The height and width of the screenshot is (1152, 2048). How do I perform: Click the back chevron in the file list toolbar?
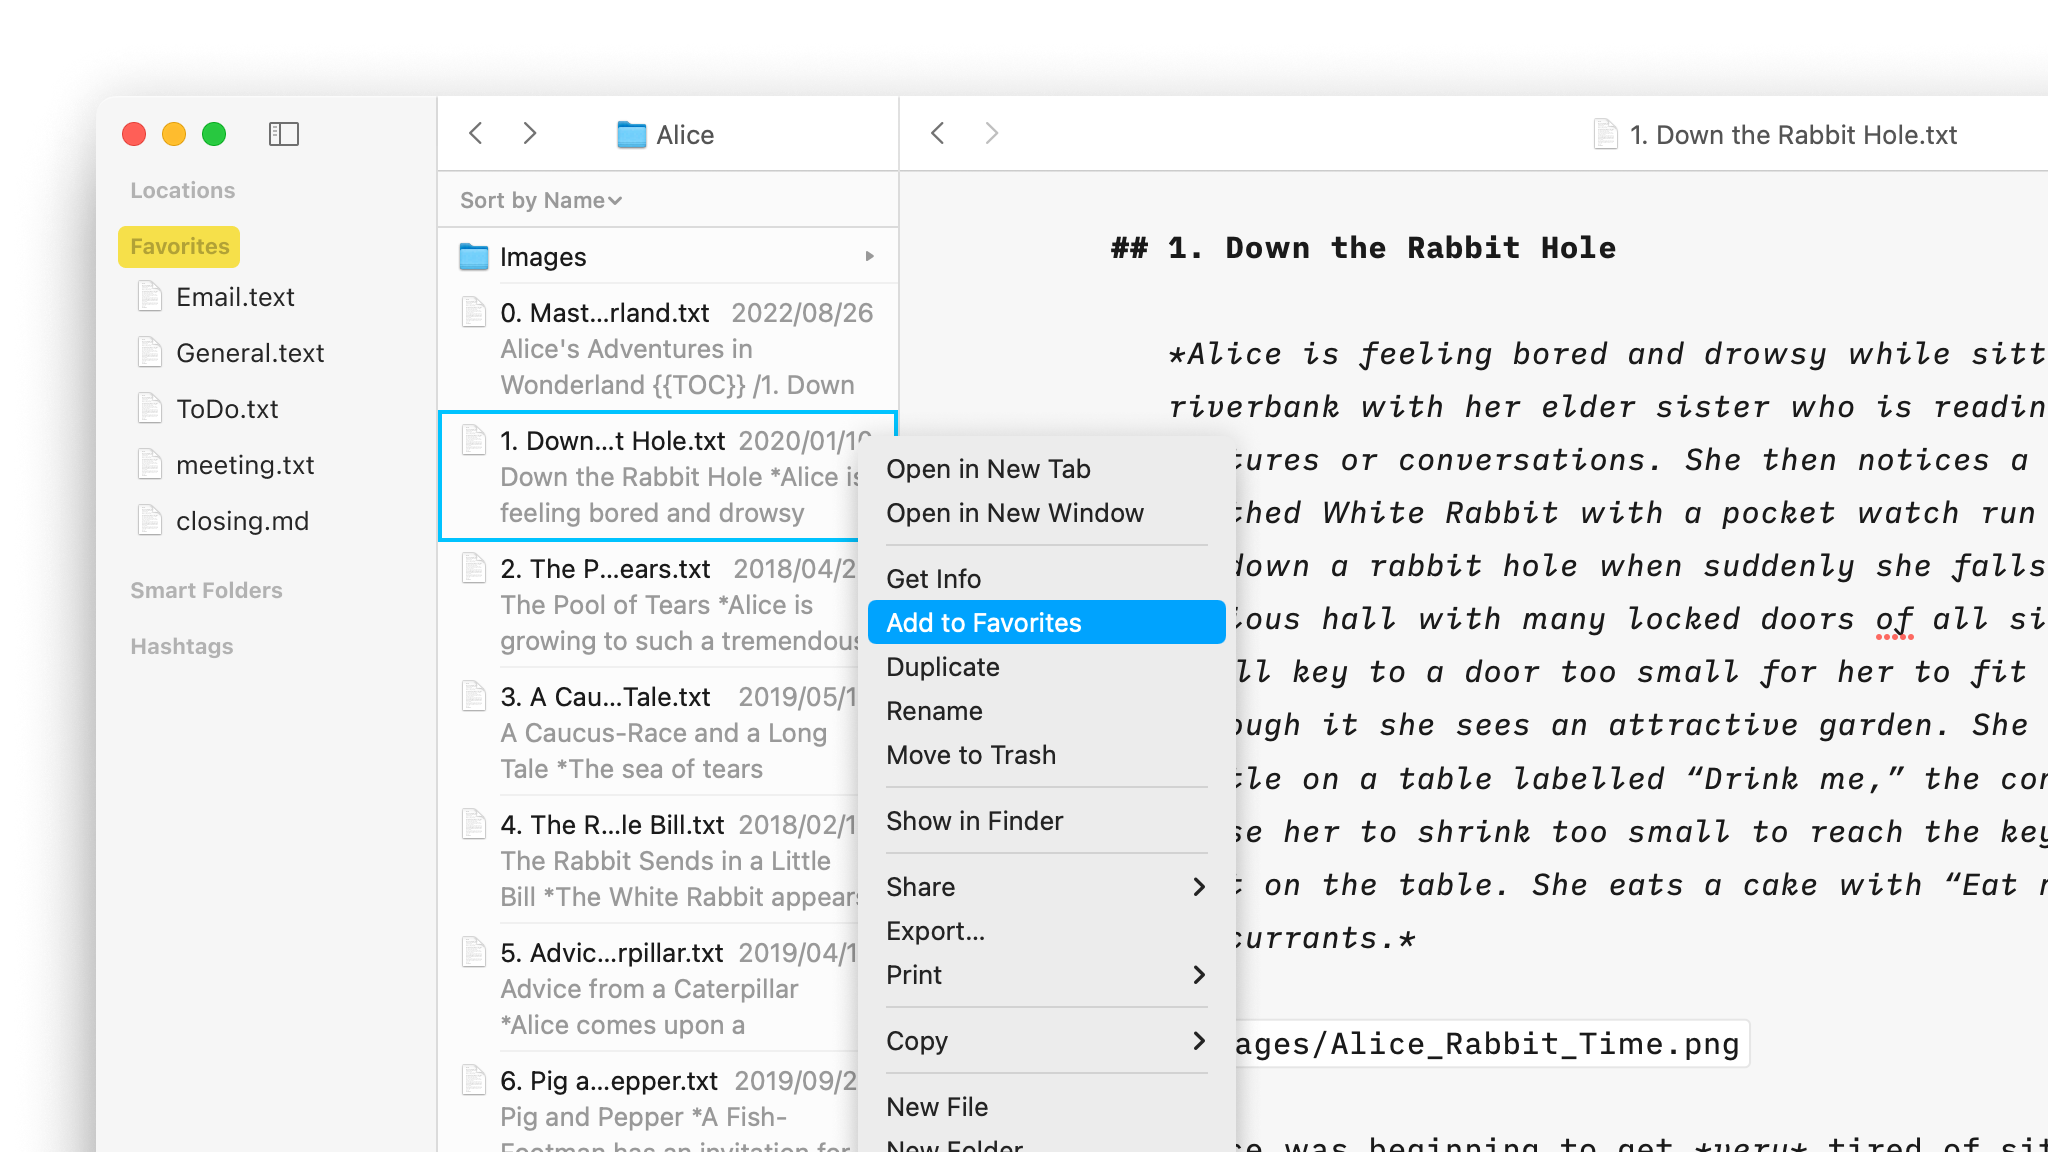click(476, 133)
